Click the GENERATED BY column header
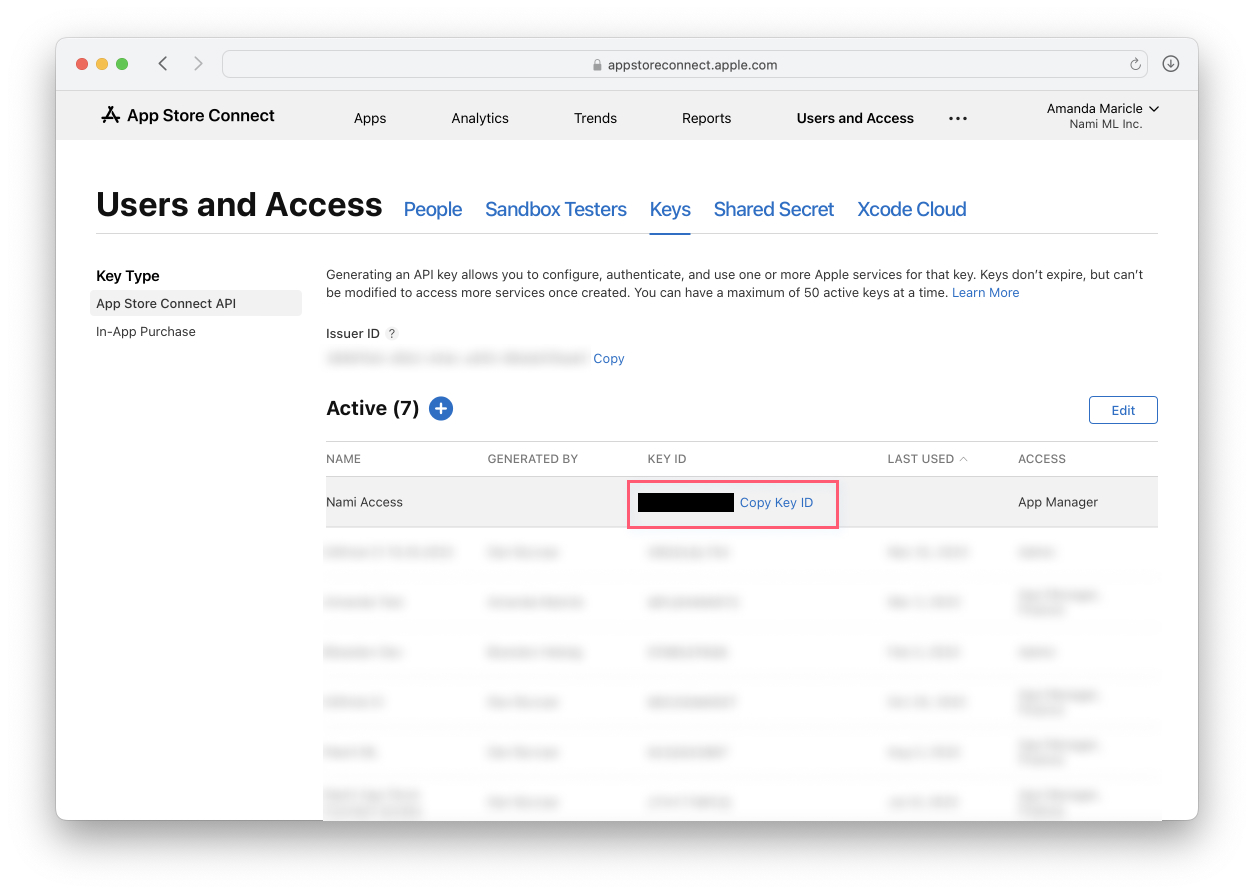Screen dimensions: 1254x894 tap(533, 459)
